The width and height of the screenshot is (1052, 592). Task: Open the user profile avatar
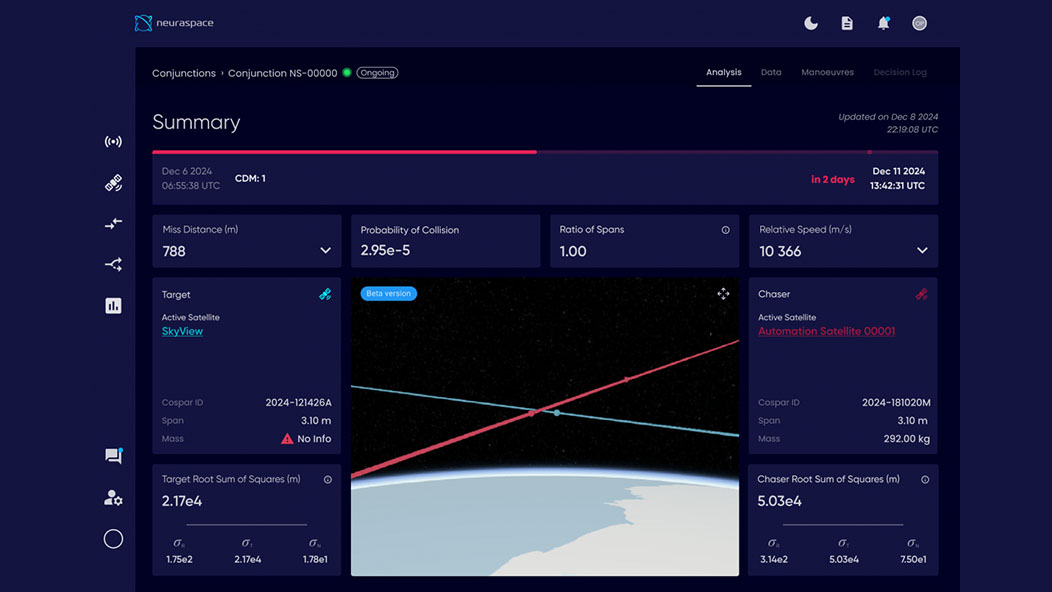[x=919, y=23]
